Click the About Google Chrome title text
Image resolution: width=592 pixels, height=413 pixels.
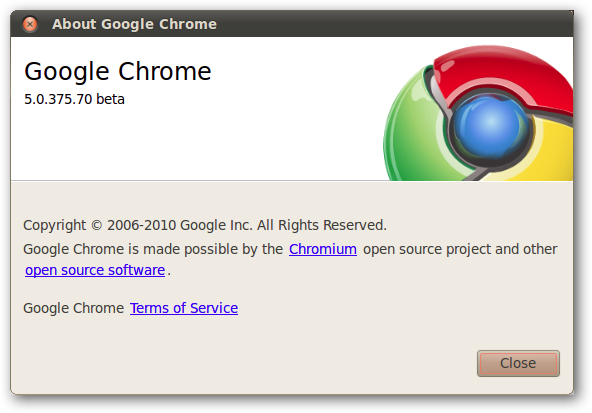134,24
